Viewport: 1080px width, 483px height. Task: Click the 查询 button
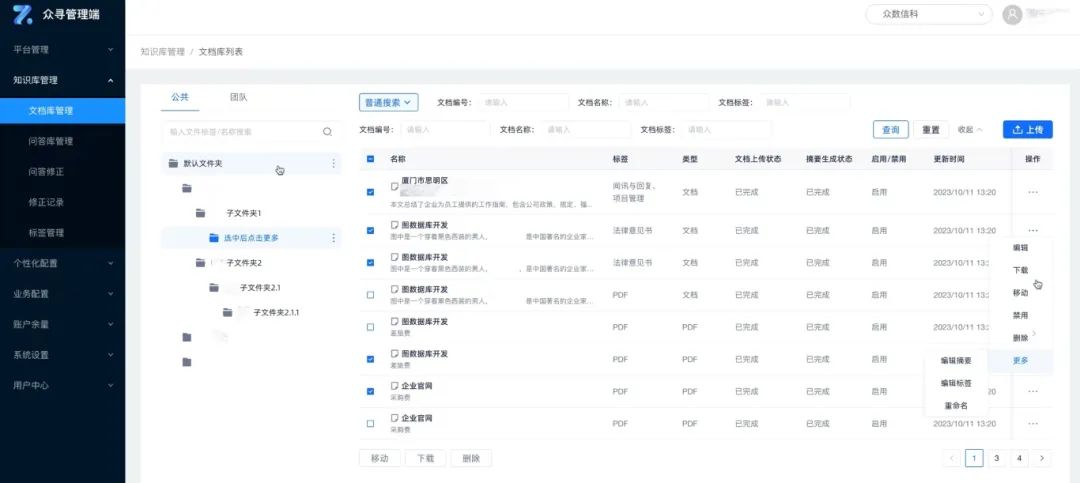[891, 130]
